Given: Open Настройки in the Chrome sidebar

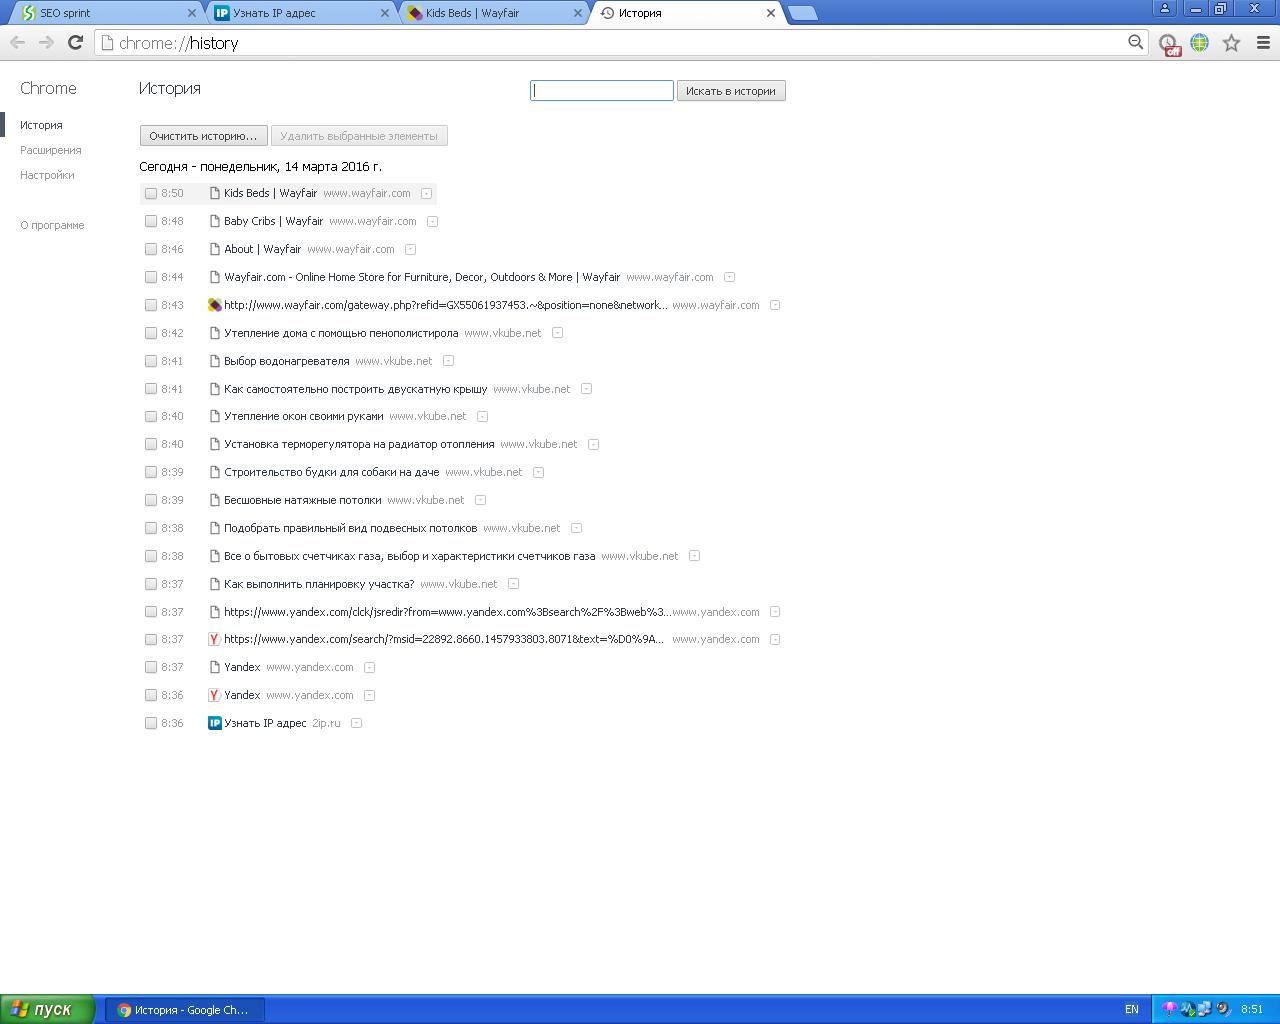Looking at the screenshot, I should click(x=47, y=175).
